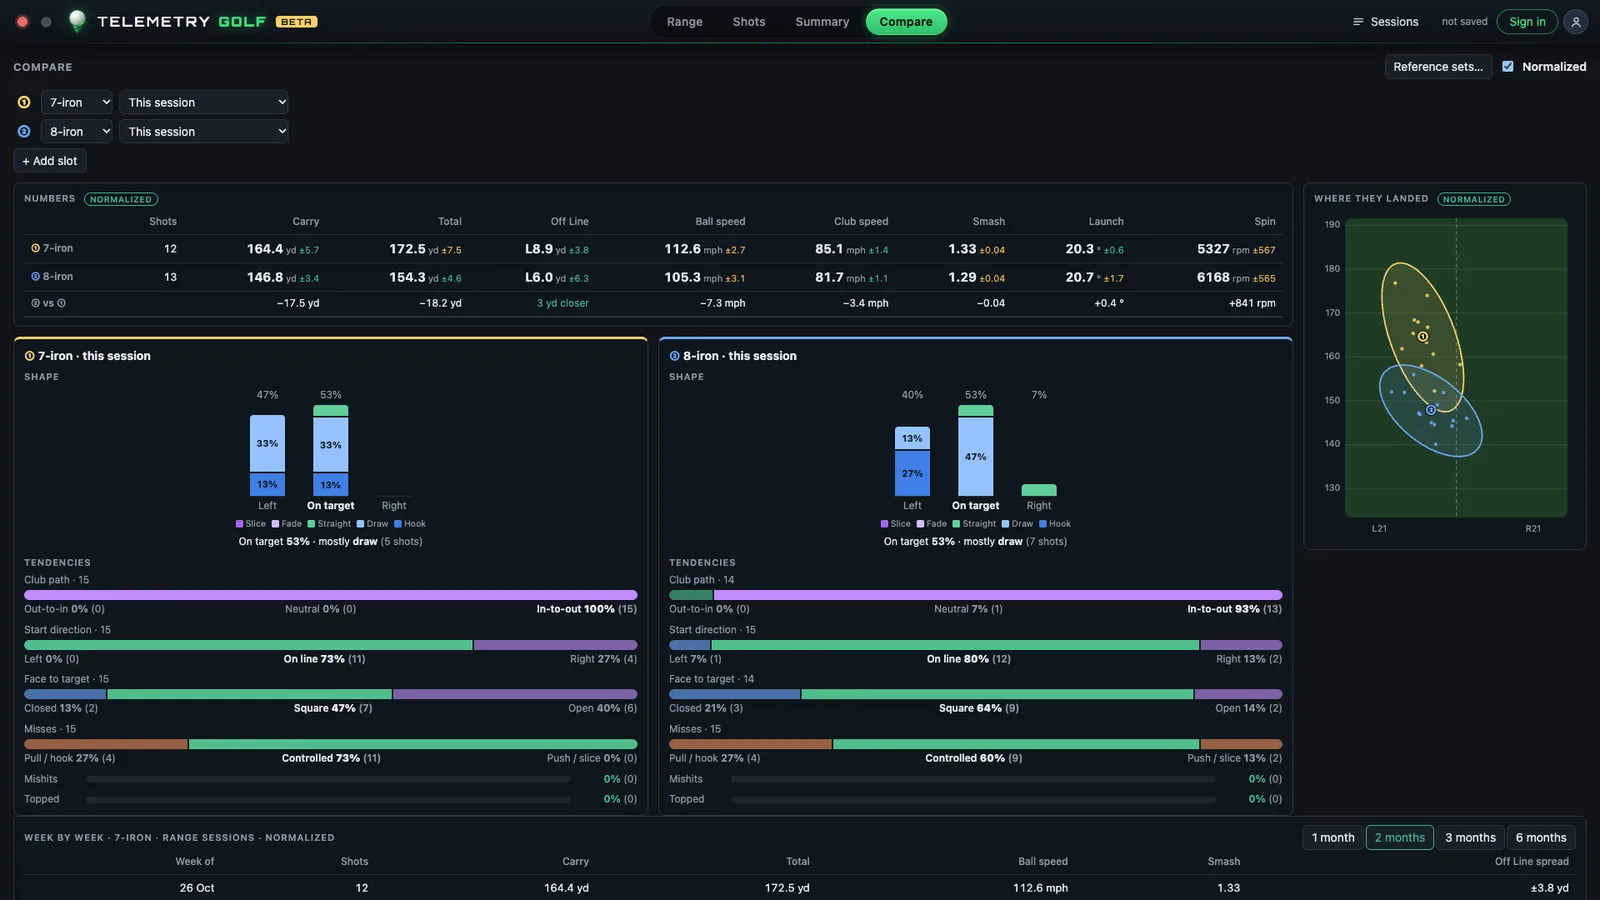Select the 1 month range option
1600x900 pixels.
coord(1333,838)
